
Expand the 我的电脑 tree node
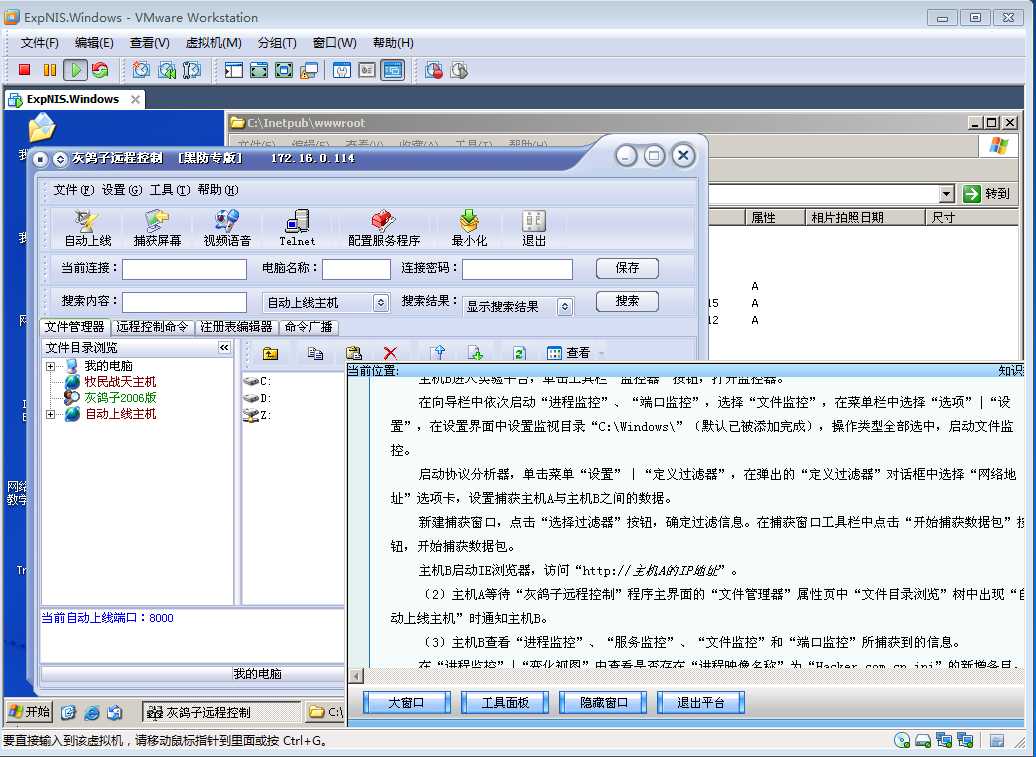coord(50,366)
